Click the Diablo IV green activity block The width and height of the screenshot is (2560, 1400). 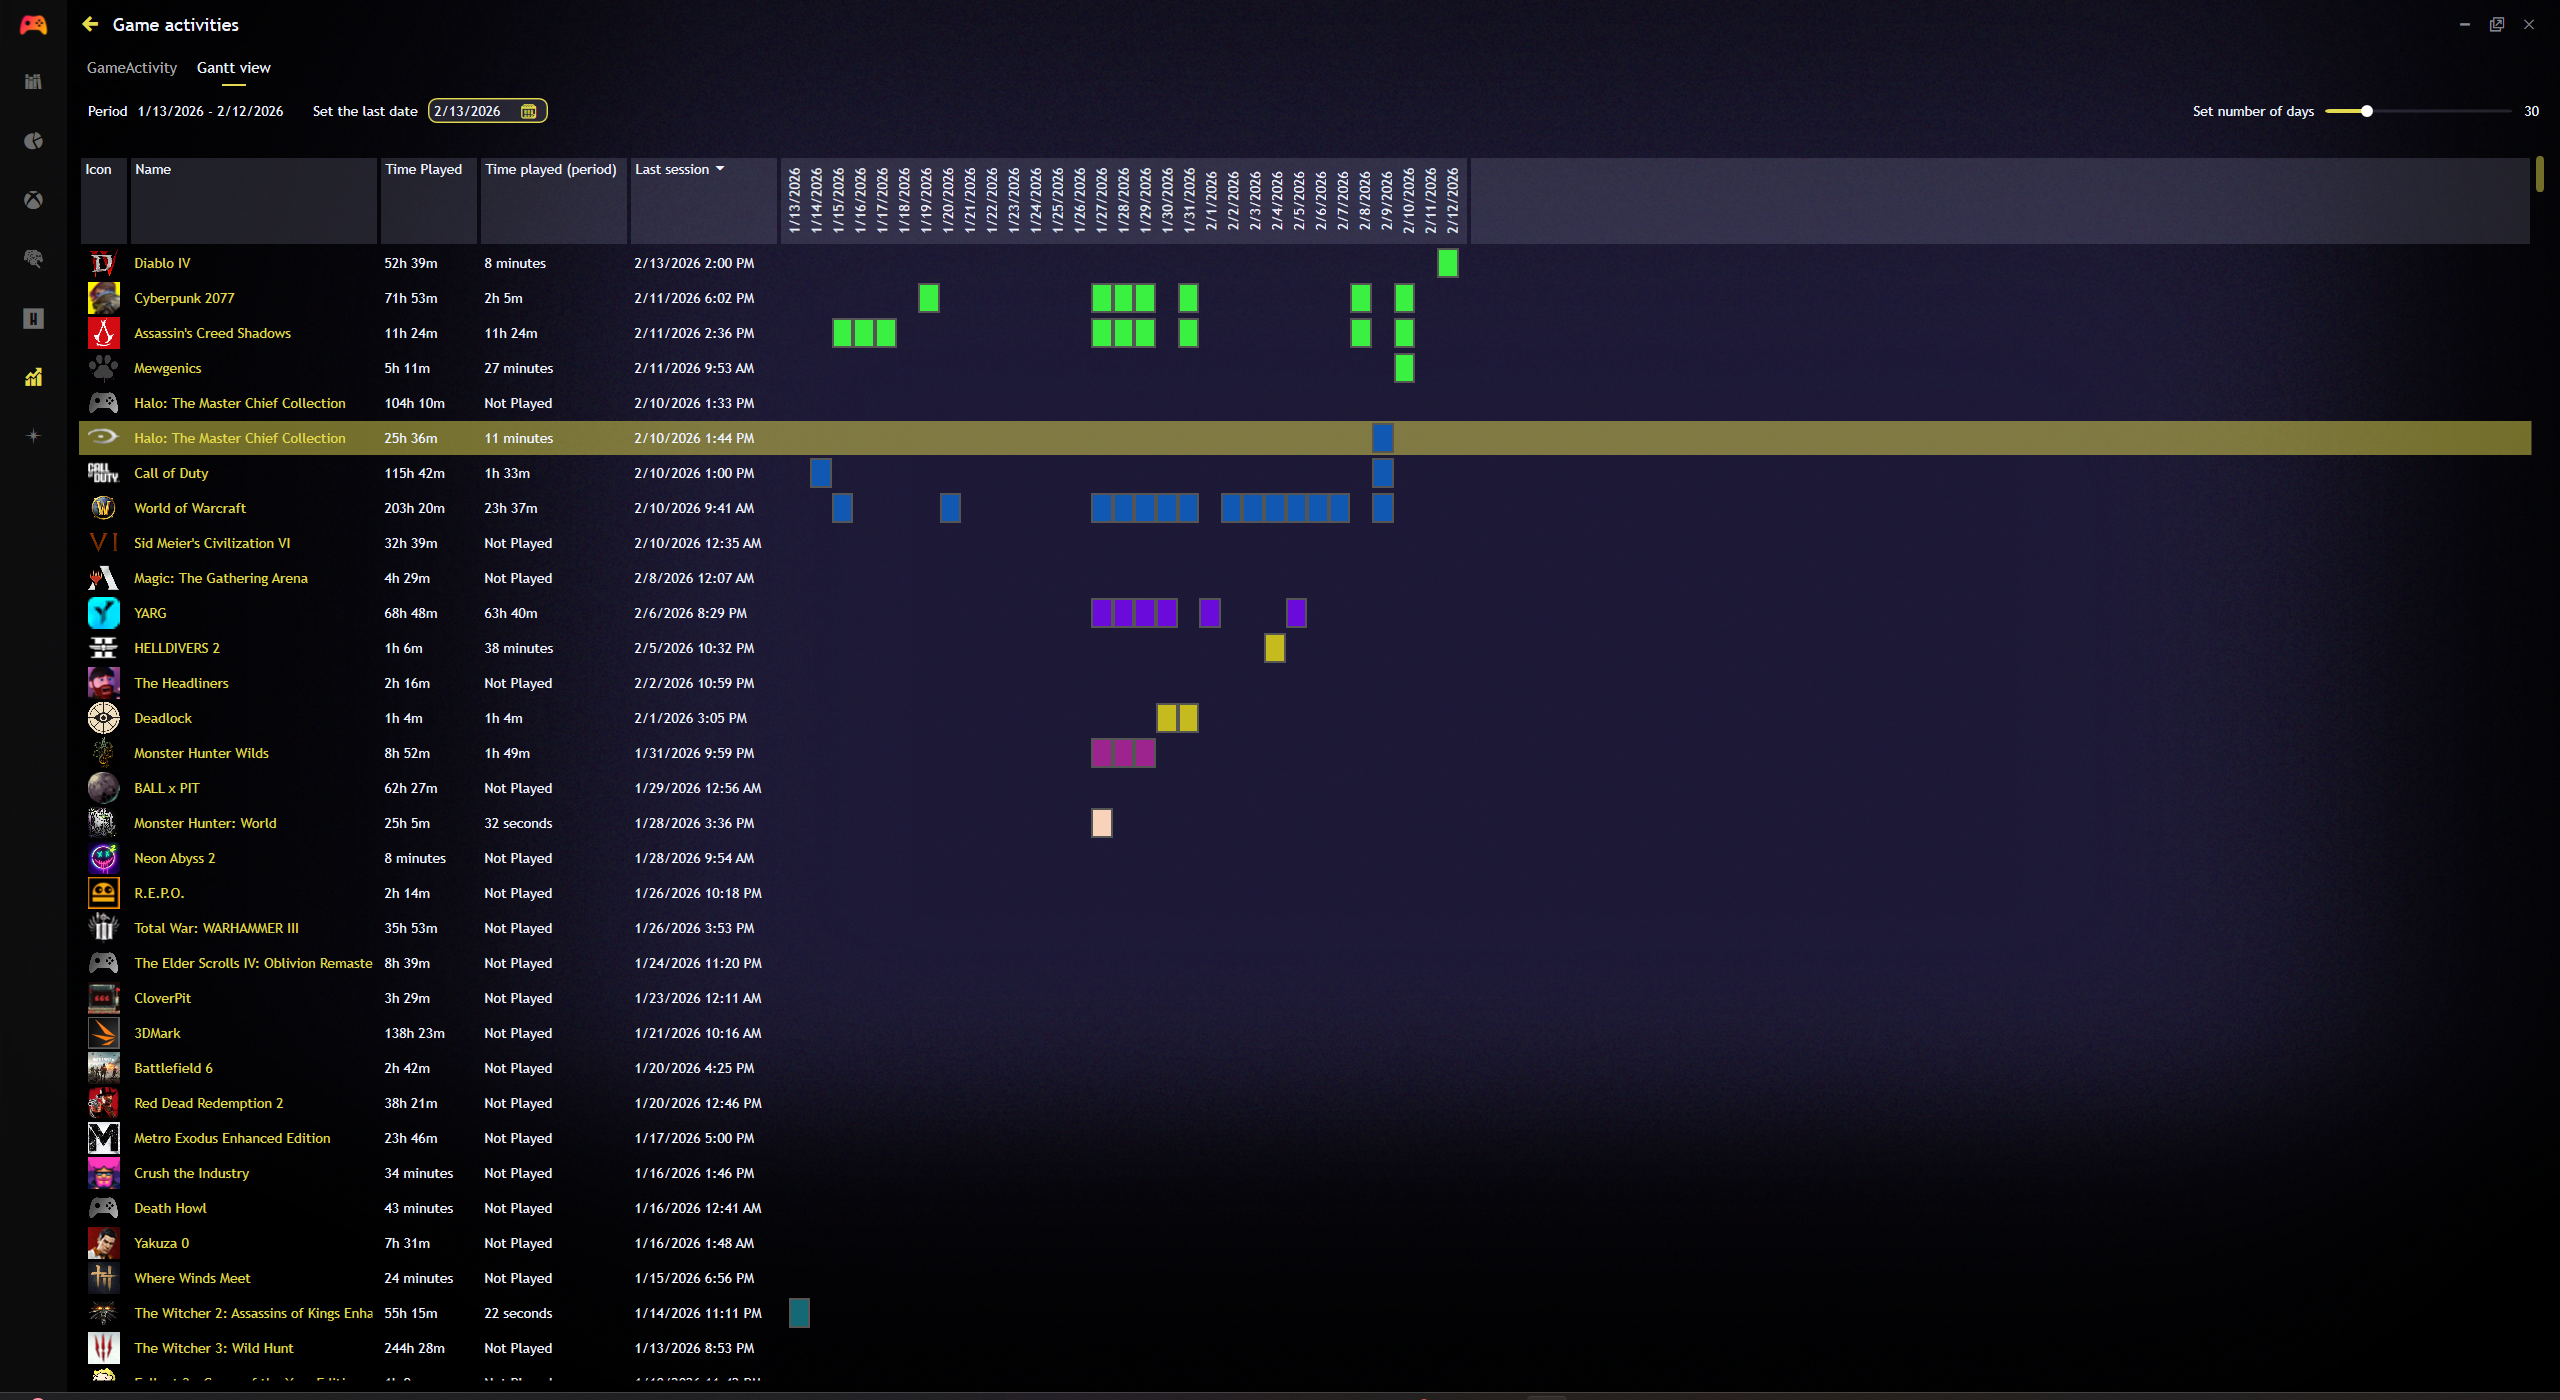pos(1447,263)
